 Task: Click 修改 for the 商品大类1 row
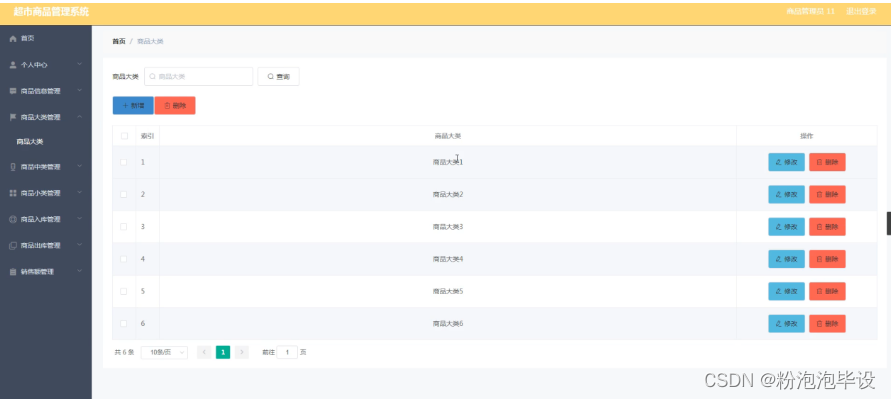[x=786, y=162]
